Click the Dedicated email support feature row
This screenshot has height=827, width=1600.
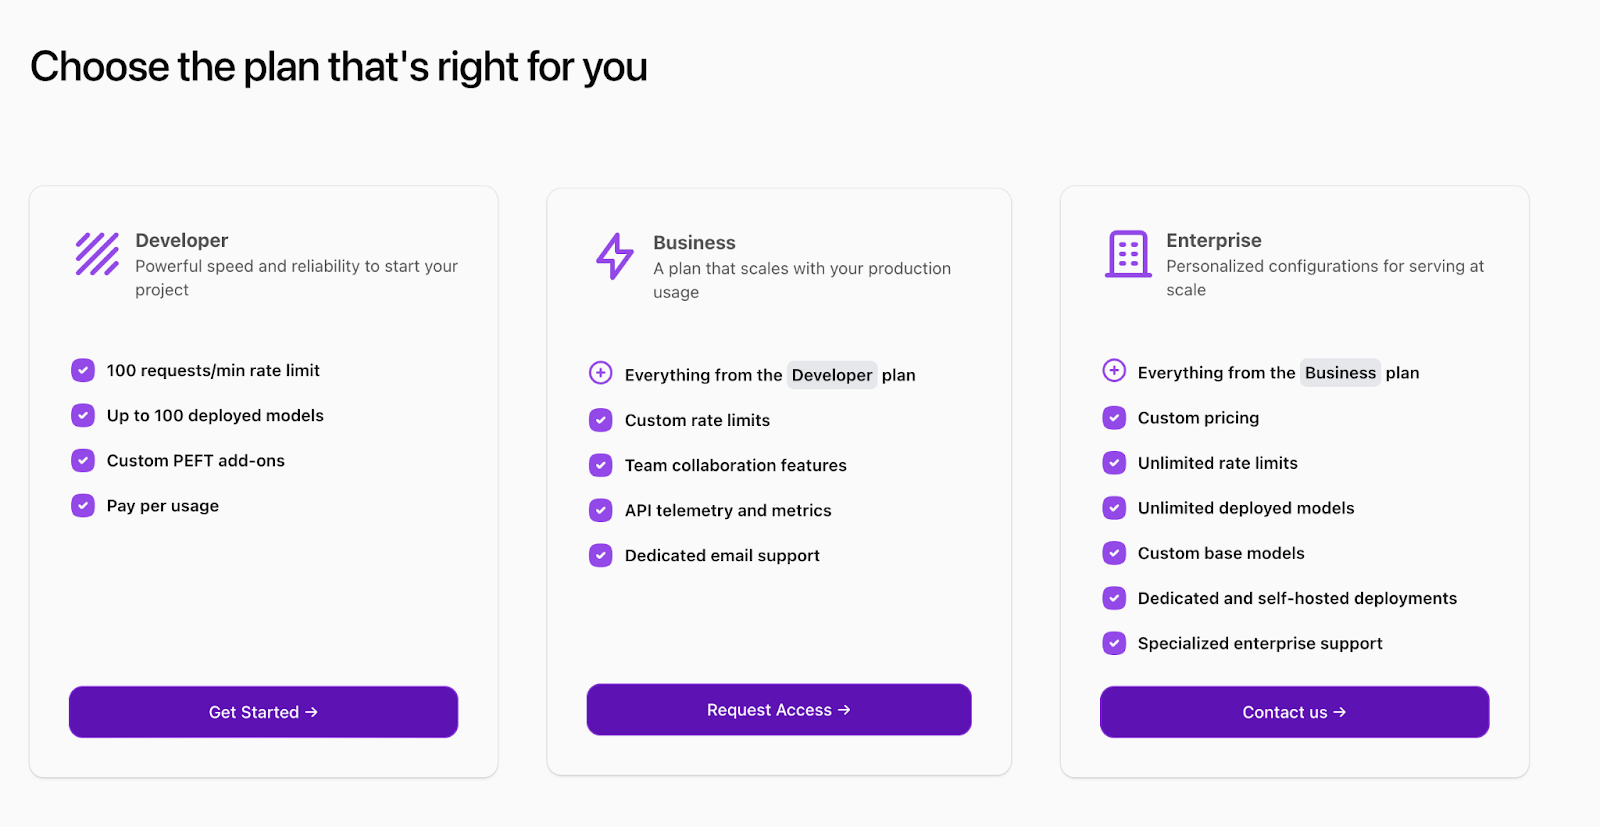(x=722, y=555)
